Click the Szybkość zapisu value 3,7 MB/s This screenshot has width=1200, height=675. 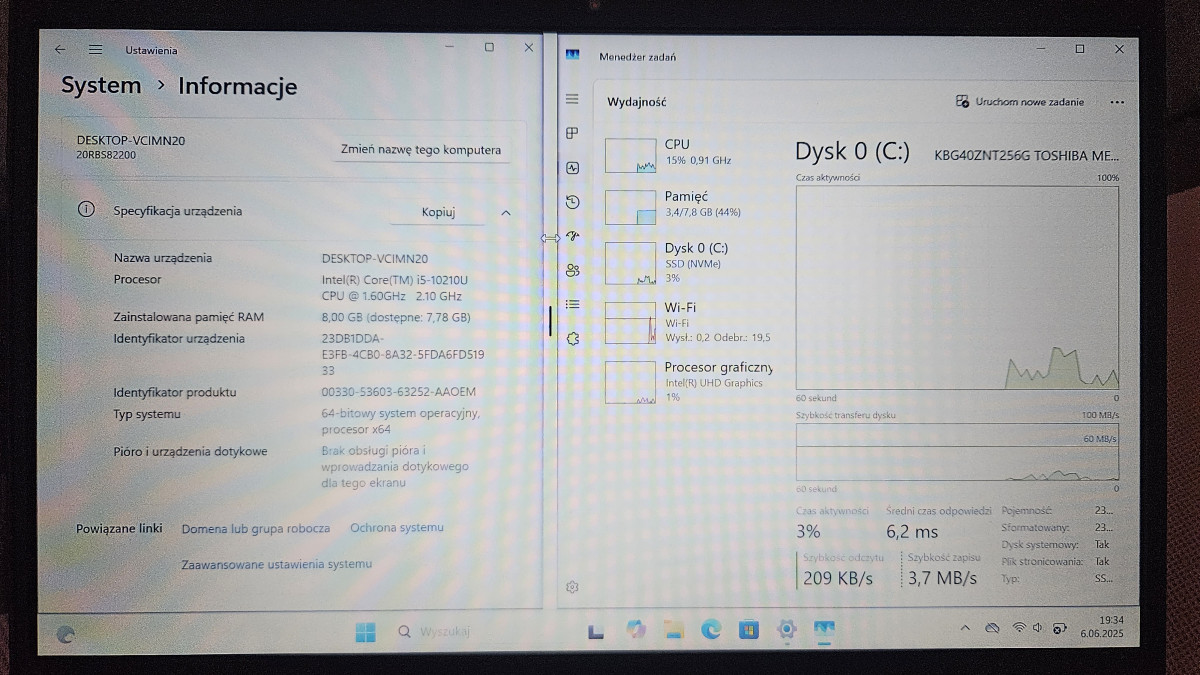[942, 578]
